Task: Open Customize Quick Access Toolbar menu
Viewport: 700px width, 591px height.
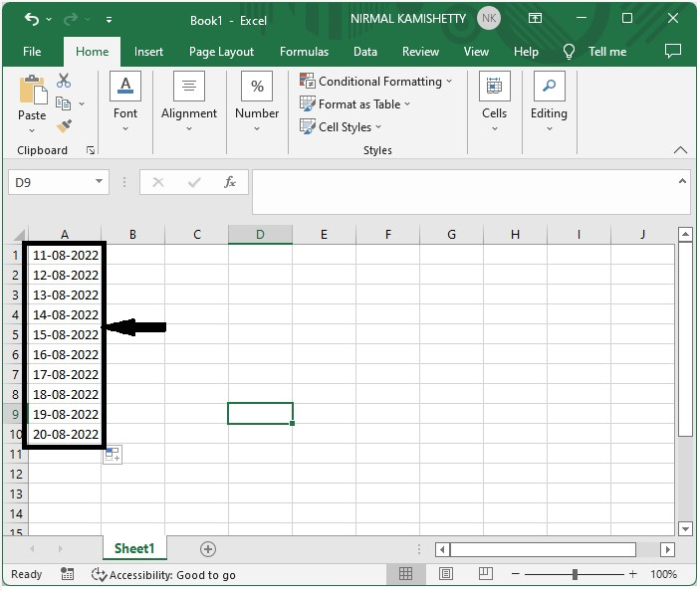Action: [109, 20]
